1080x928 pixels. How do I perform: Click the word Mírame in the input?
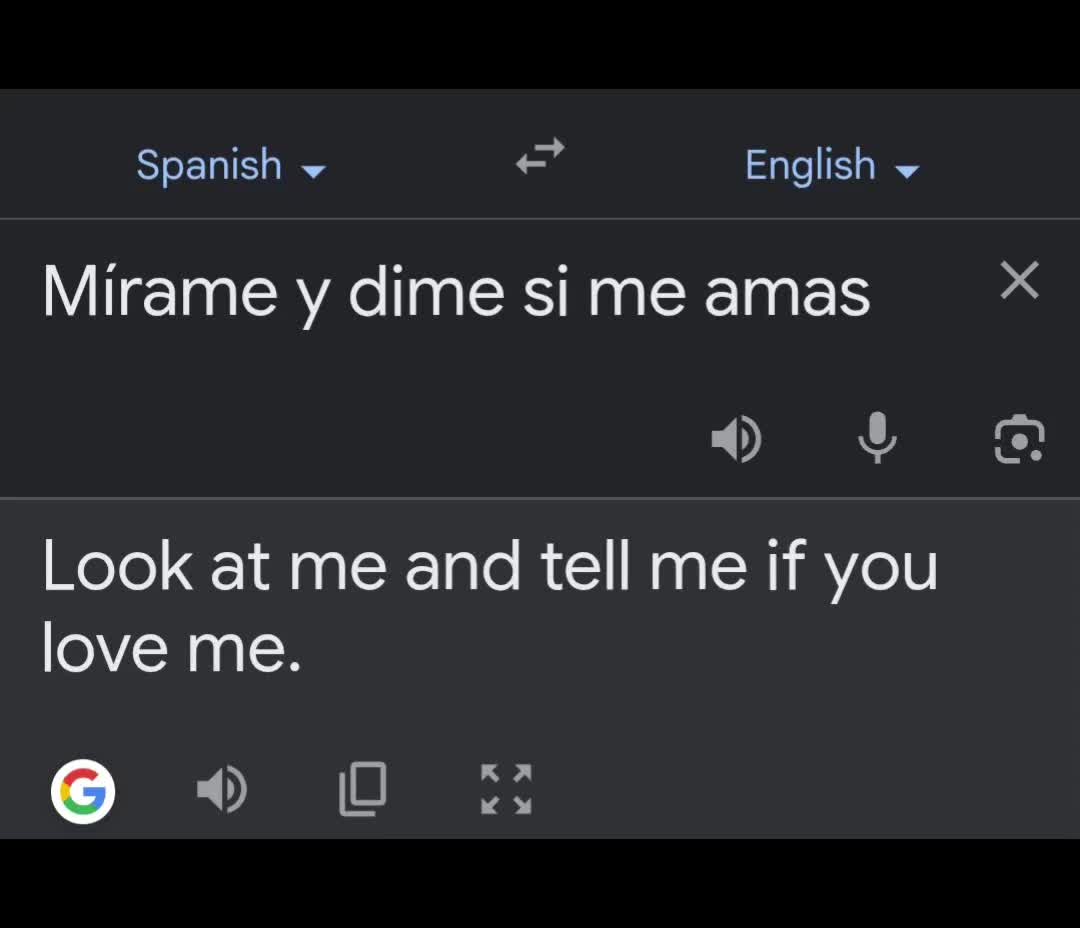tap(160, 292)
